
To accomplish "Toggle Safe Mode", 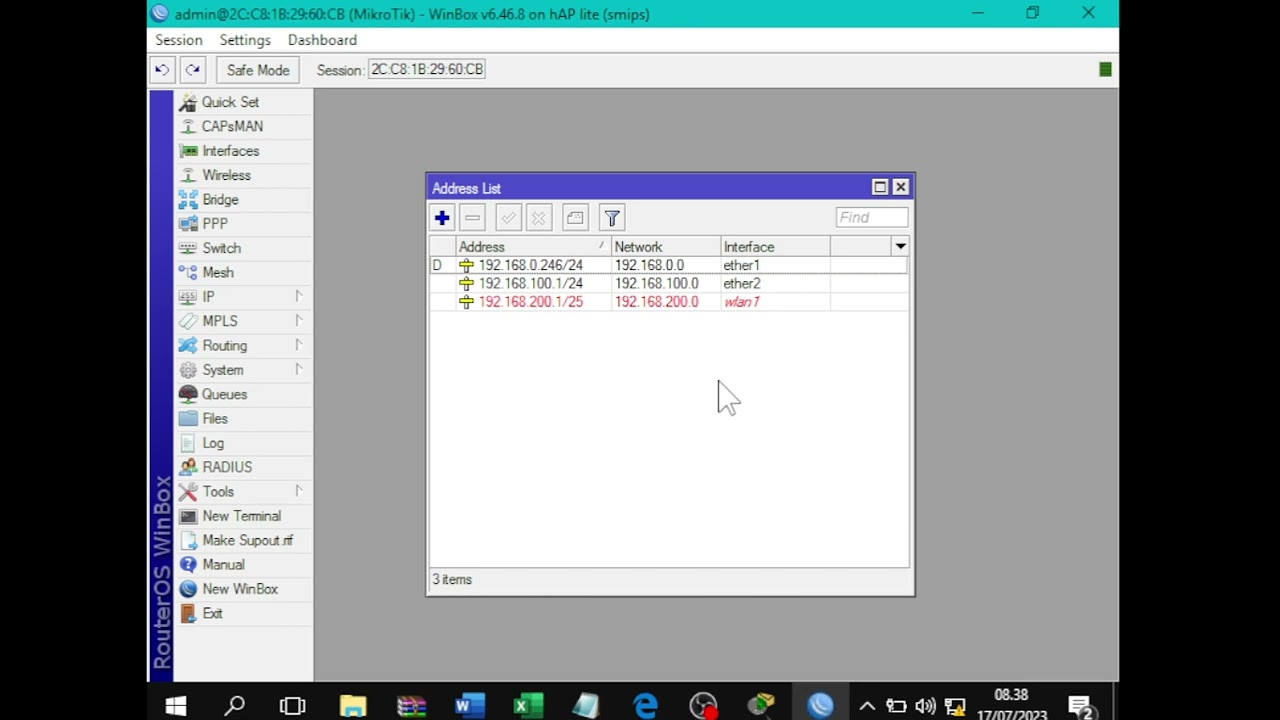I will pos(258,70).
